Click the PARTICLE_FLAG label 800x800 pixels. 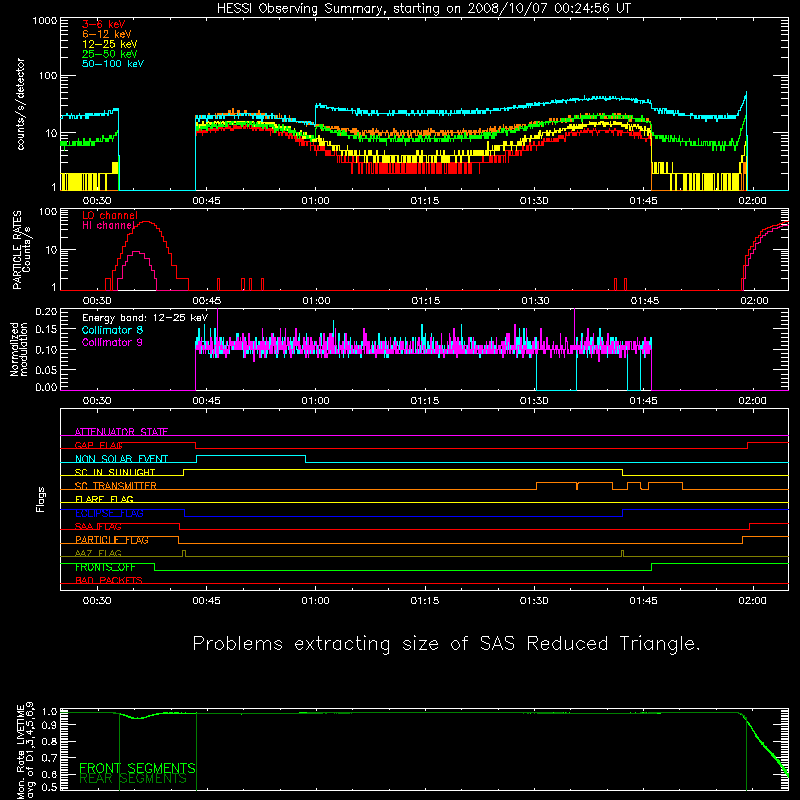pos(112,540)
